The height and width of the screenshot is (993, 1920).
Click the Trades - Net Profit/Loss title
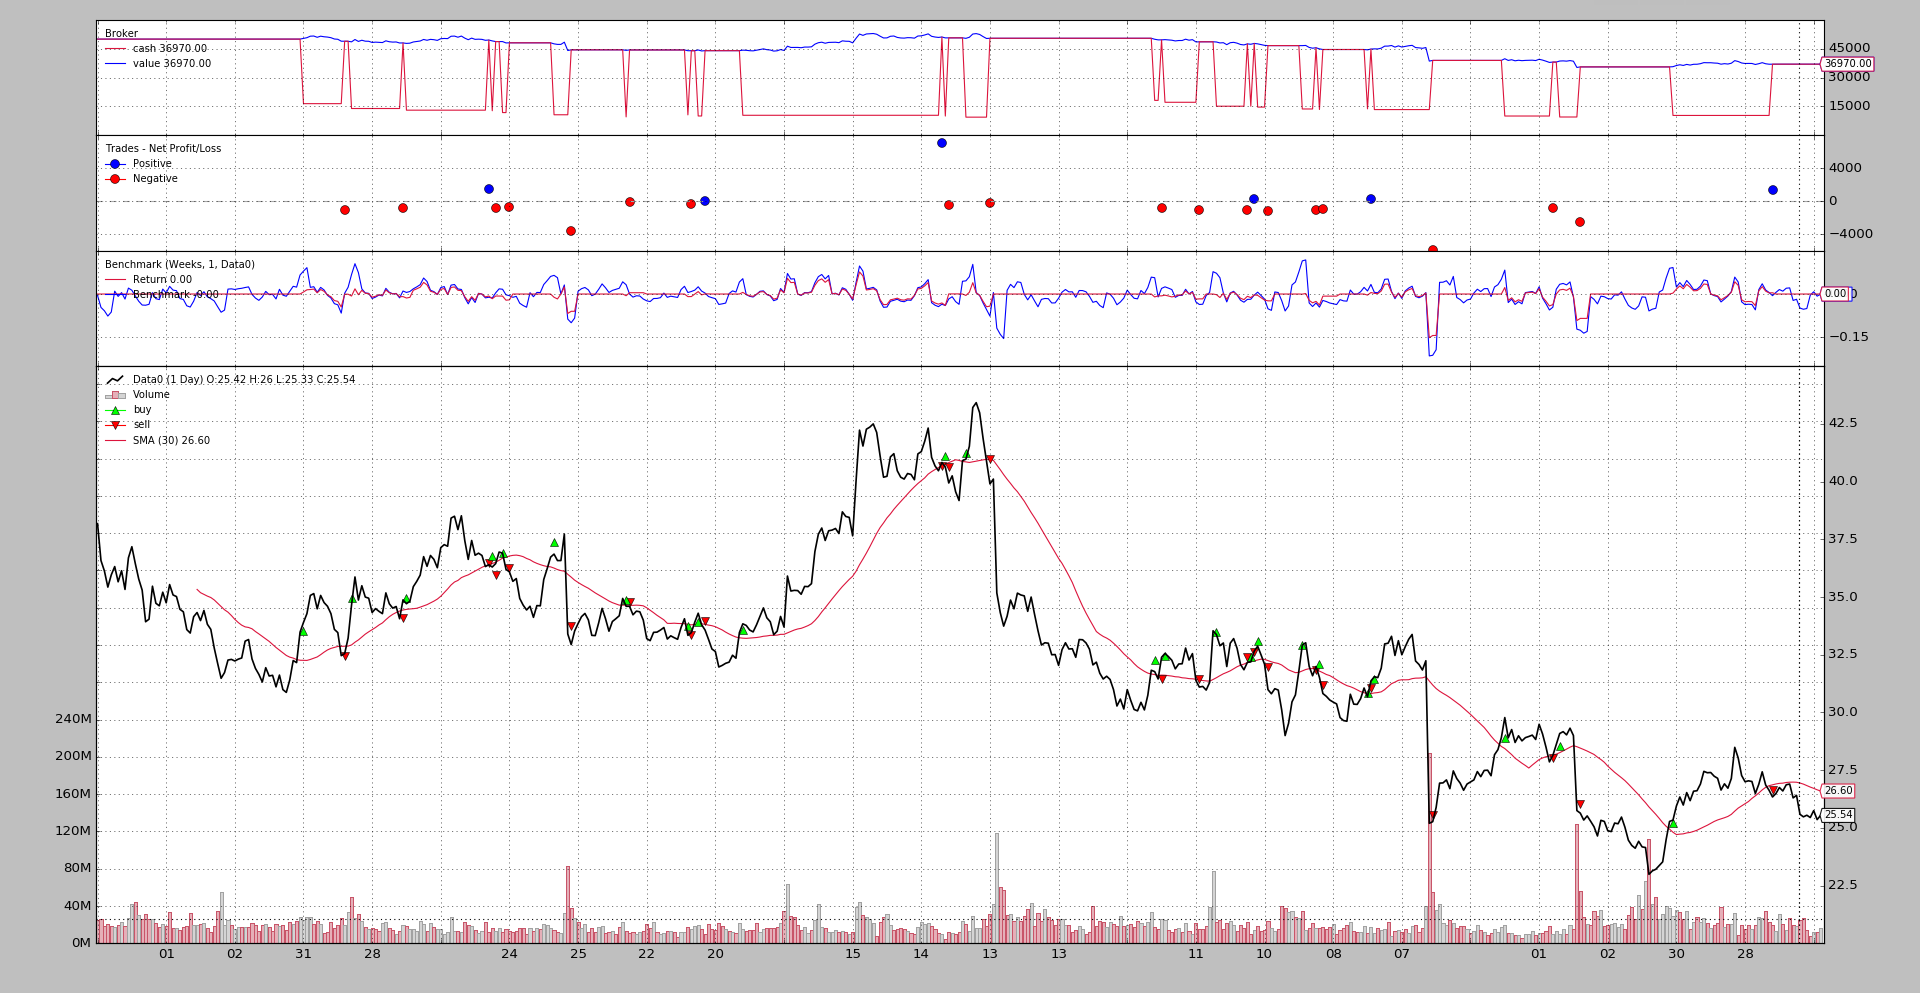[x=163, y=149]
